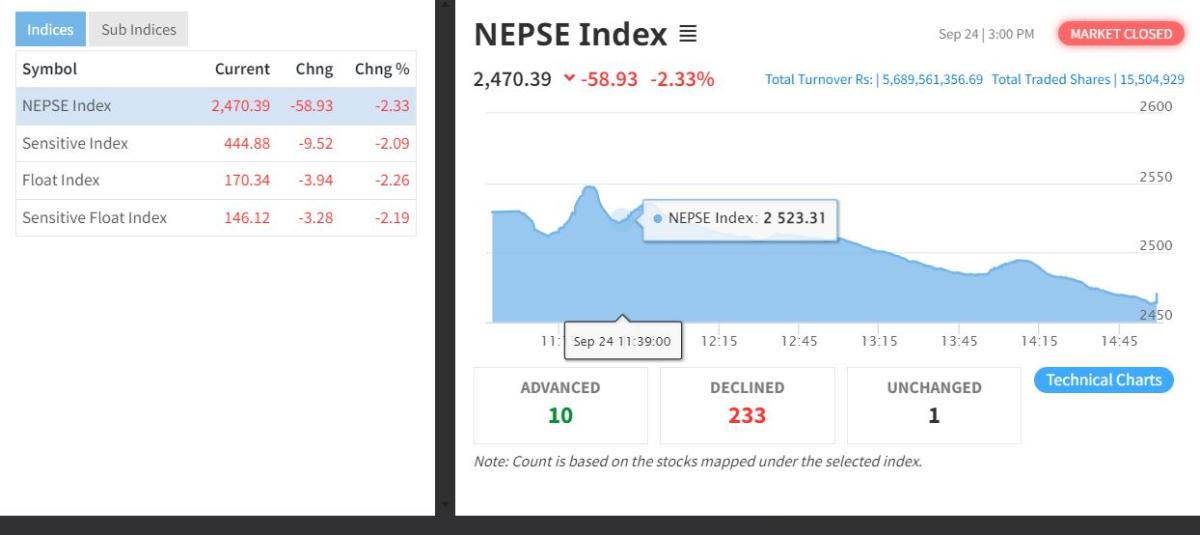Screen dimensions: 1200x535
Task: Click the Total Turnover Rs link
Action: pos(873,79)
